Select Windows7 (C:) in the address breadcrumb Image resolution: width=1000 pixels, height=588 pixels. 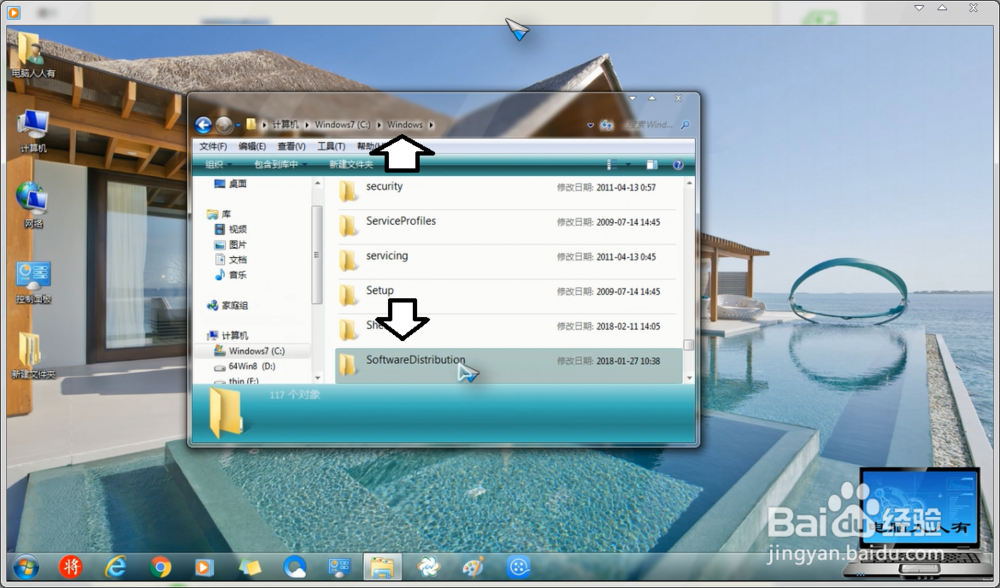coord(342,124)
